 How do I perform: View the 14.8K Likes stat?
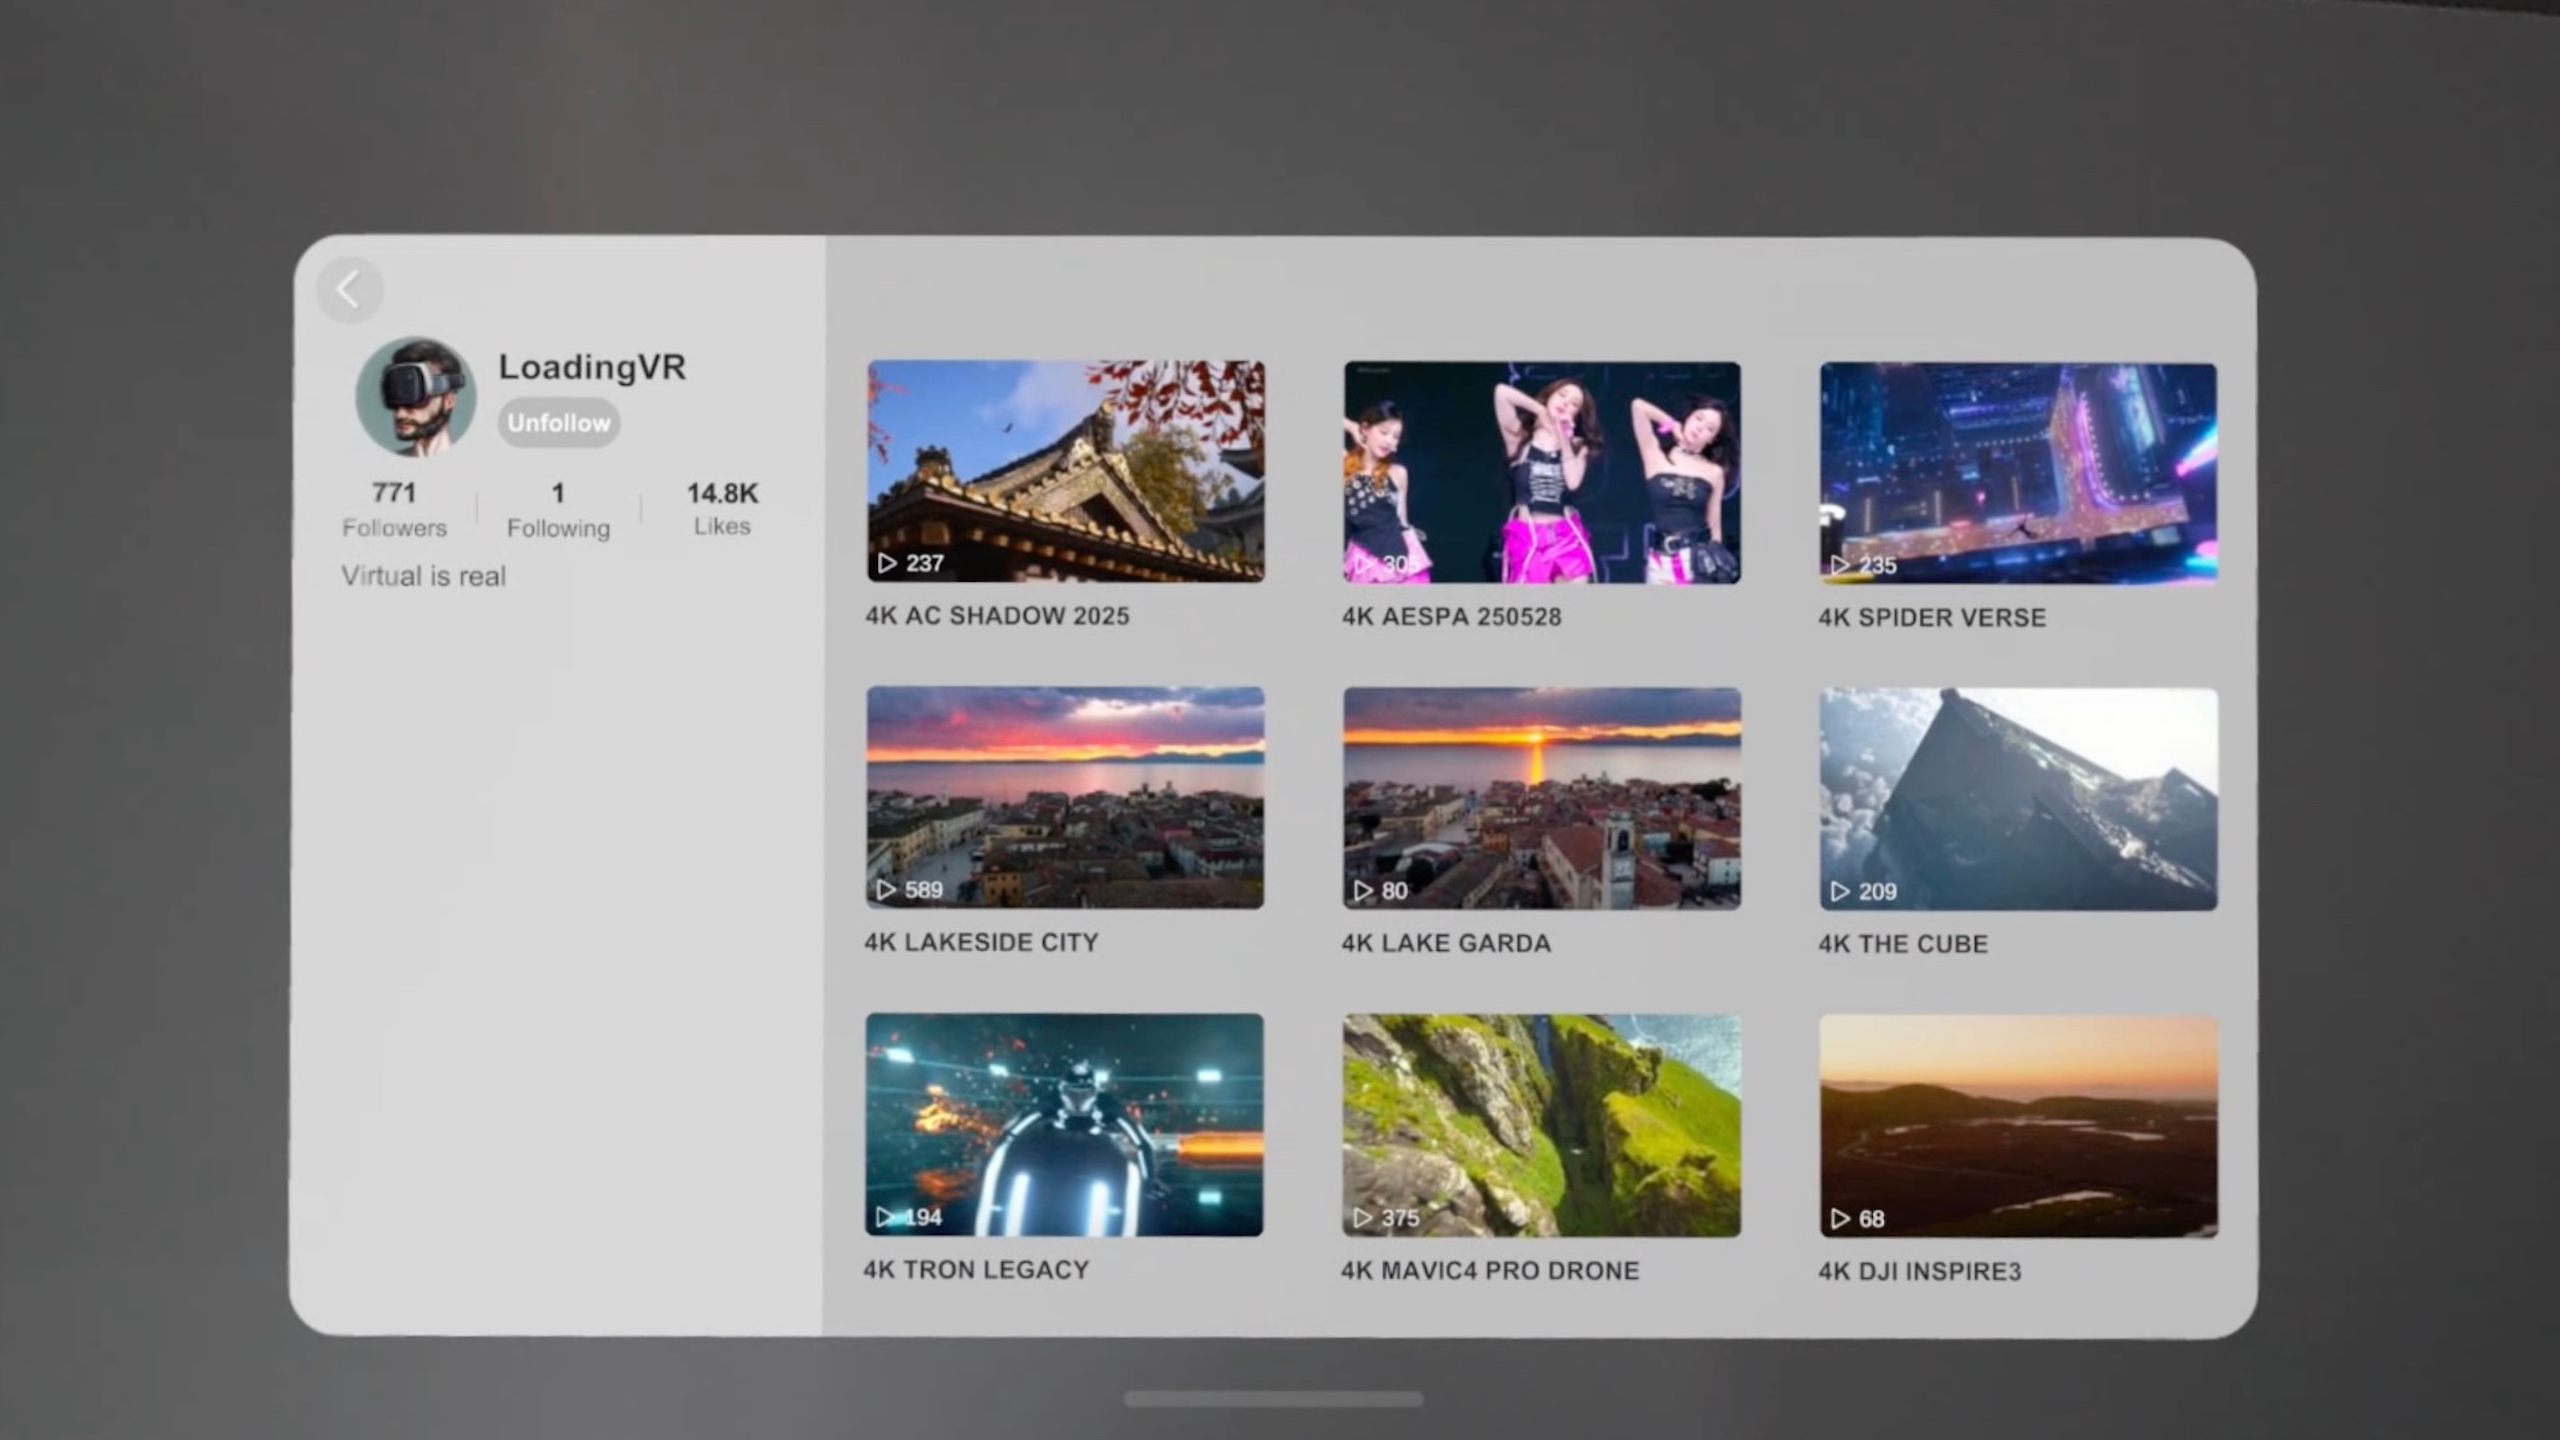coord(722,508)
